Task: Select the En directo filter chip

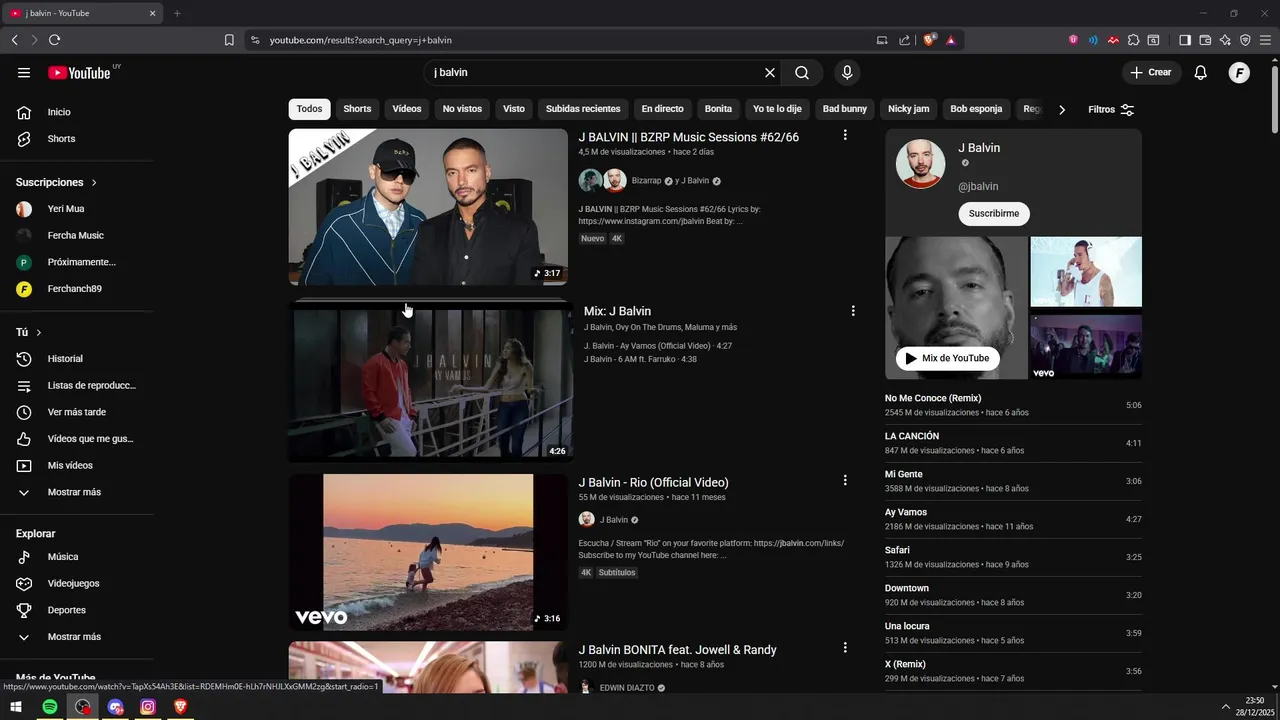Action: click(662, 109)
